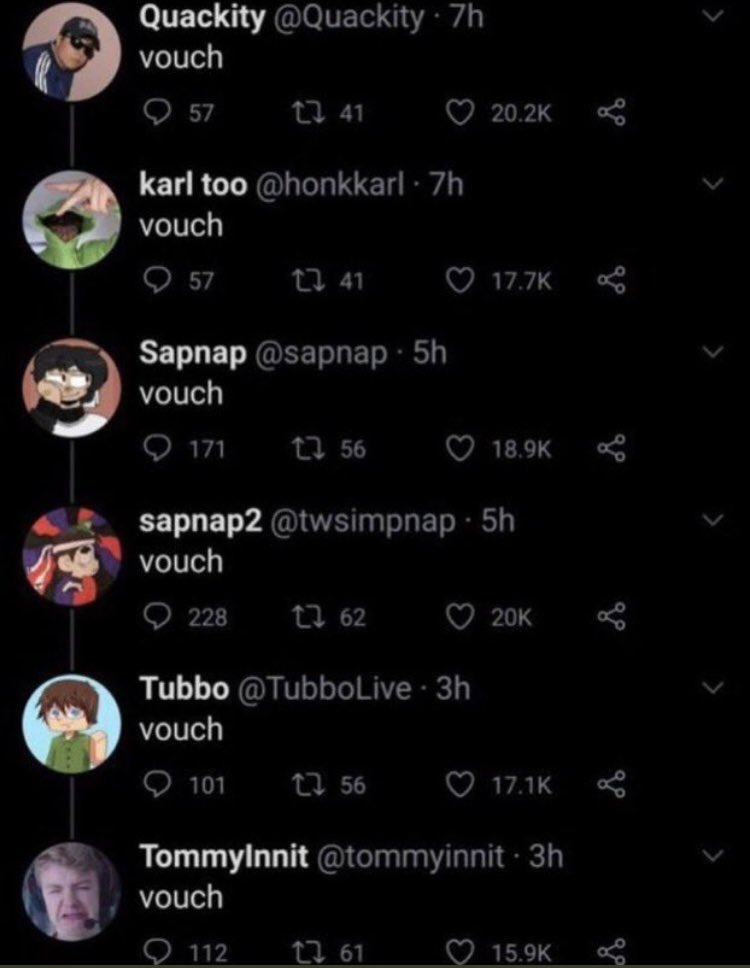Toggle like on Sapnap's 18.9K tweet

point(460,449)
